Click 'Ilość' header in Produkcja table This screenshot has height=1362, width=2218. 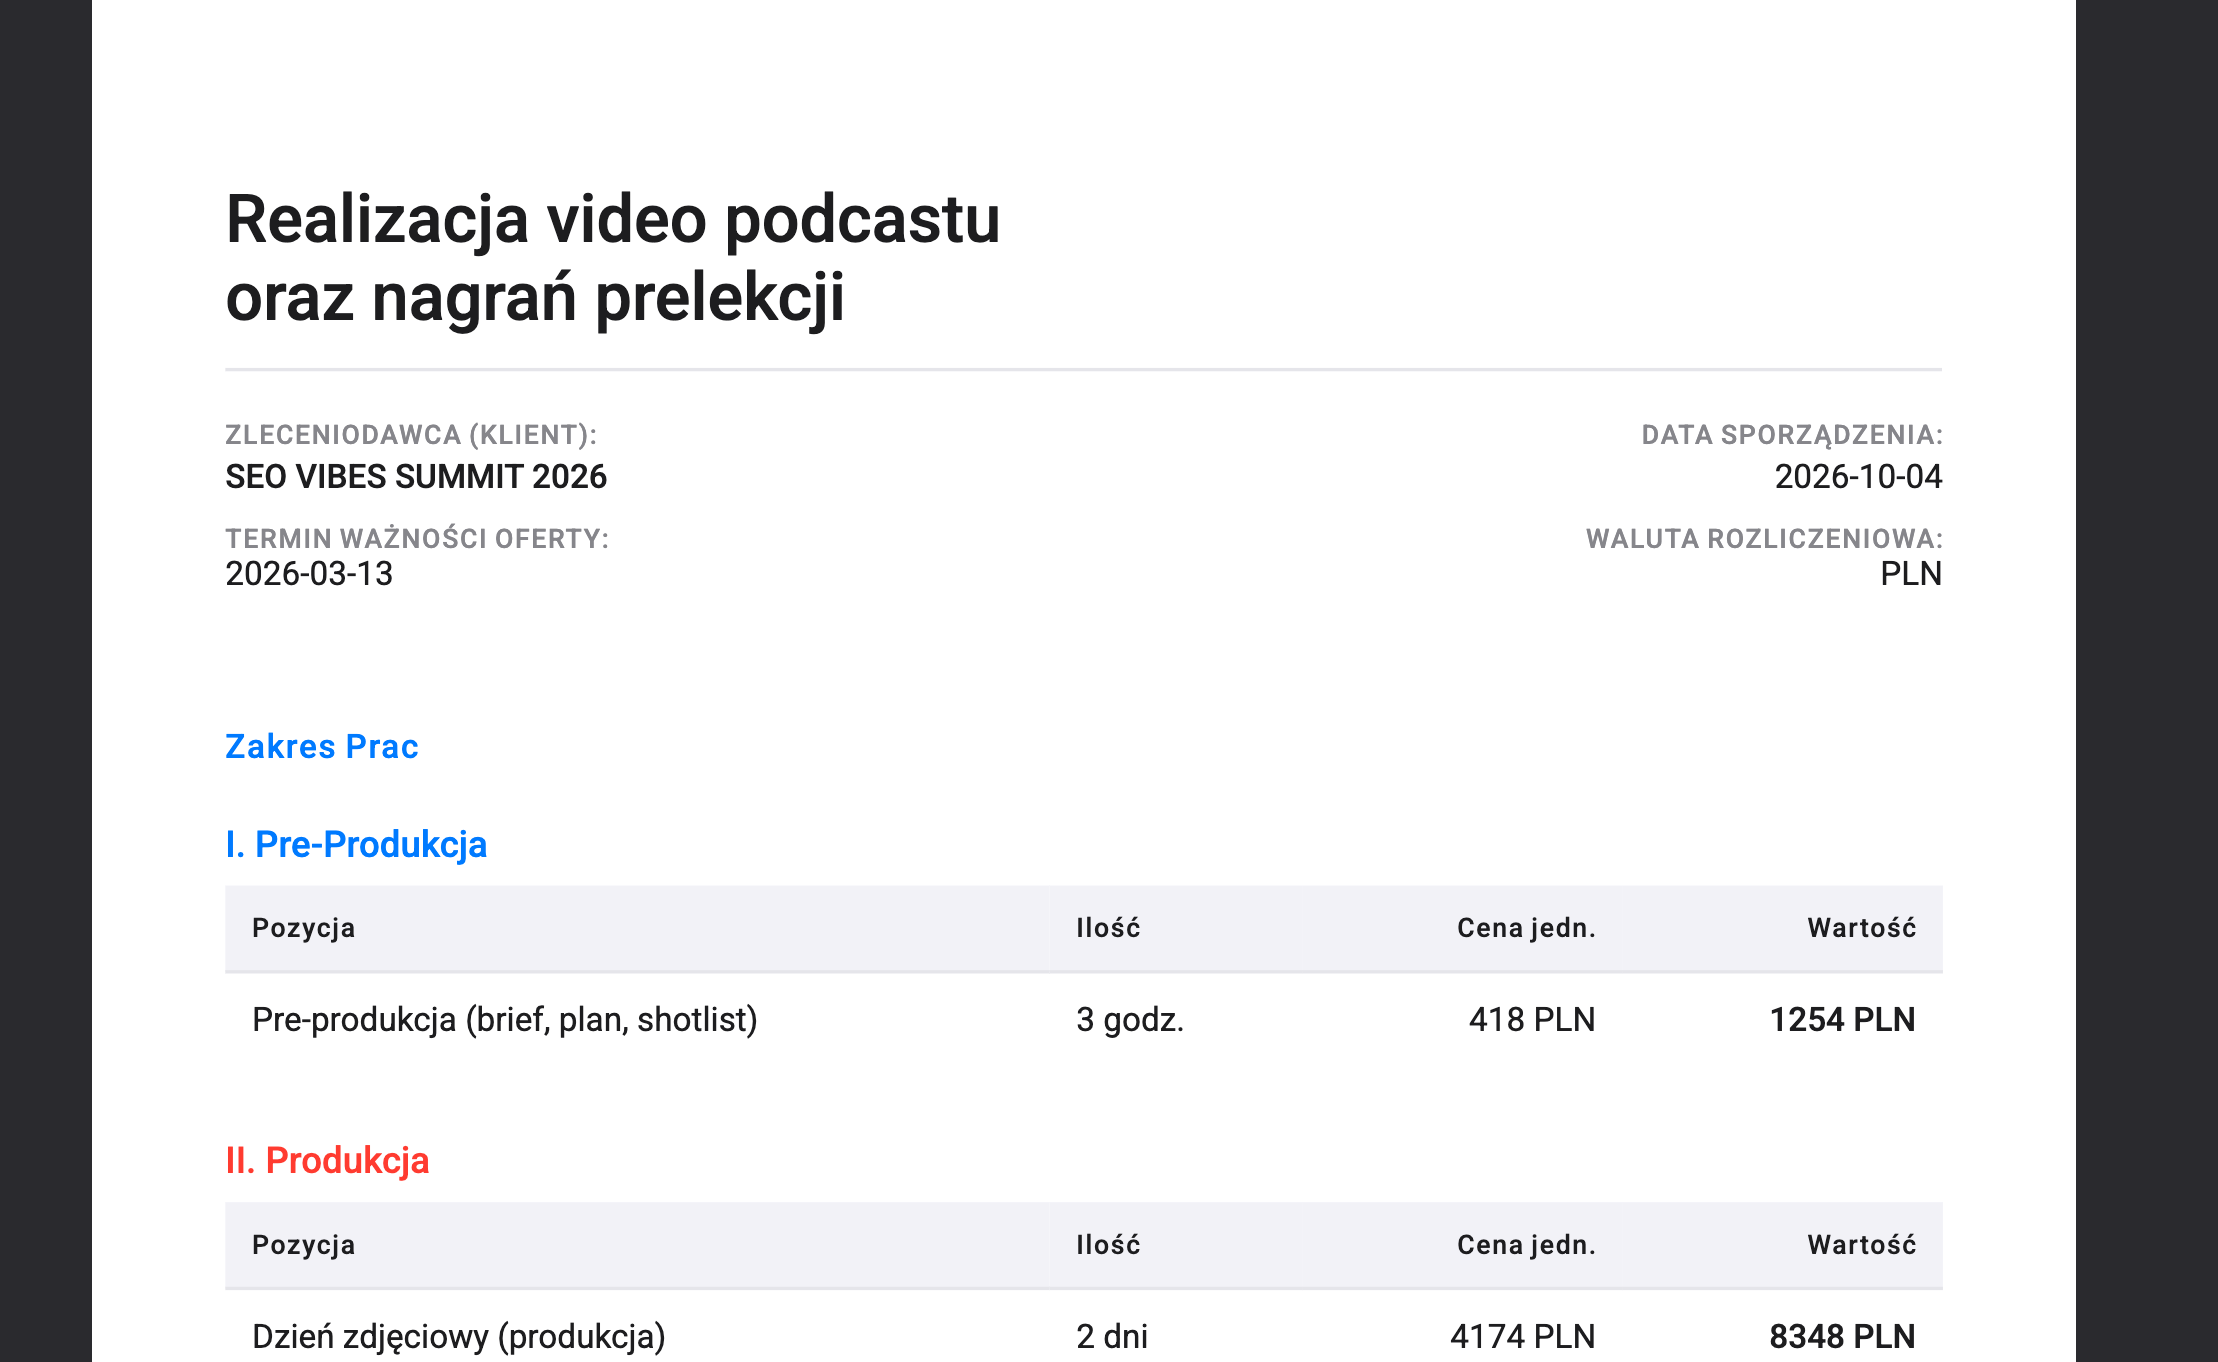point(1108,1245)
